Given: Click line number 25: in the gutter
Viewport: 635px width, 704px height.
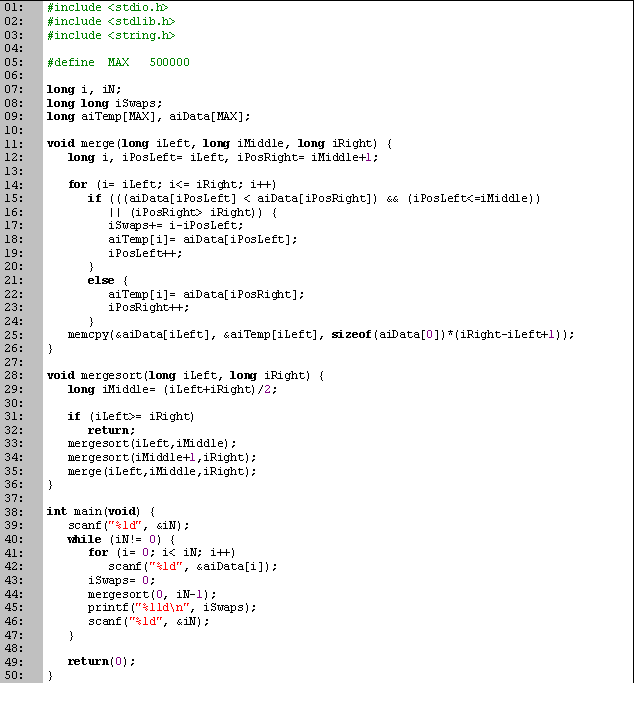Looking at the screenshot, I should coord(13,335).
